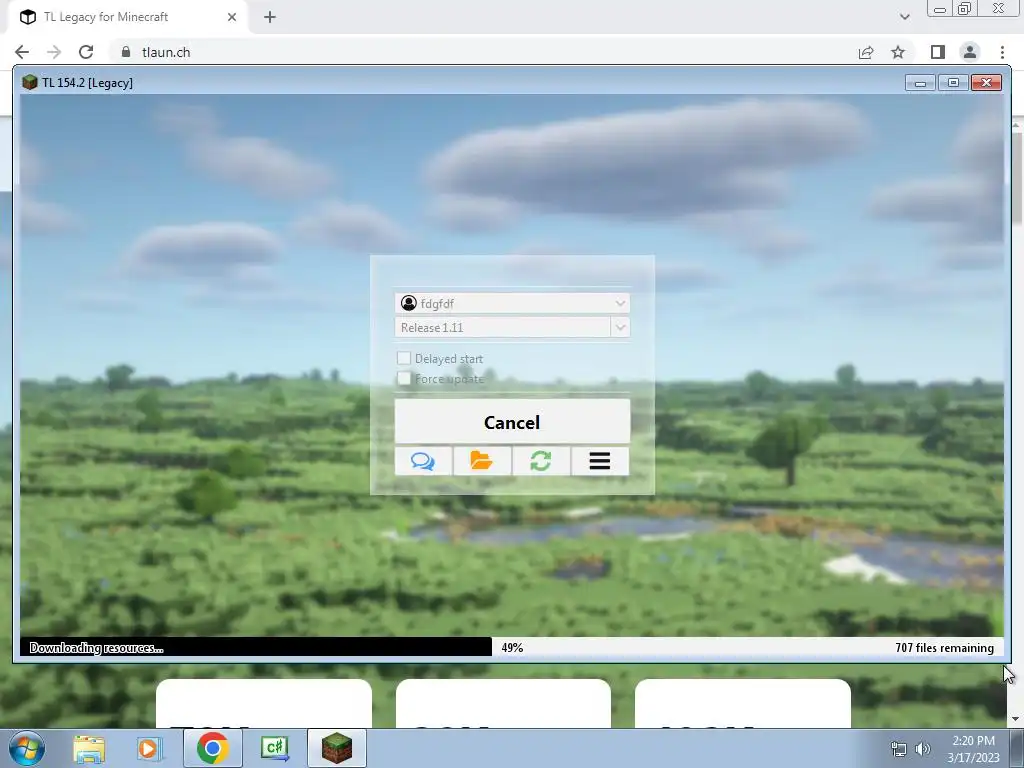Bookmark this page with the star icon
This screenshot has height=768, width=1024.
coord(898,52)
